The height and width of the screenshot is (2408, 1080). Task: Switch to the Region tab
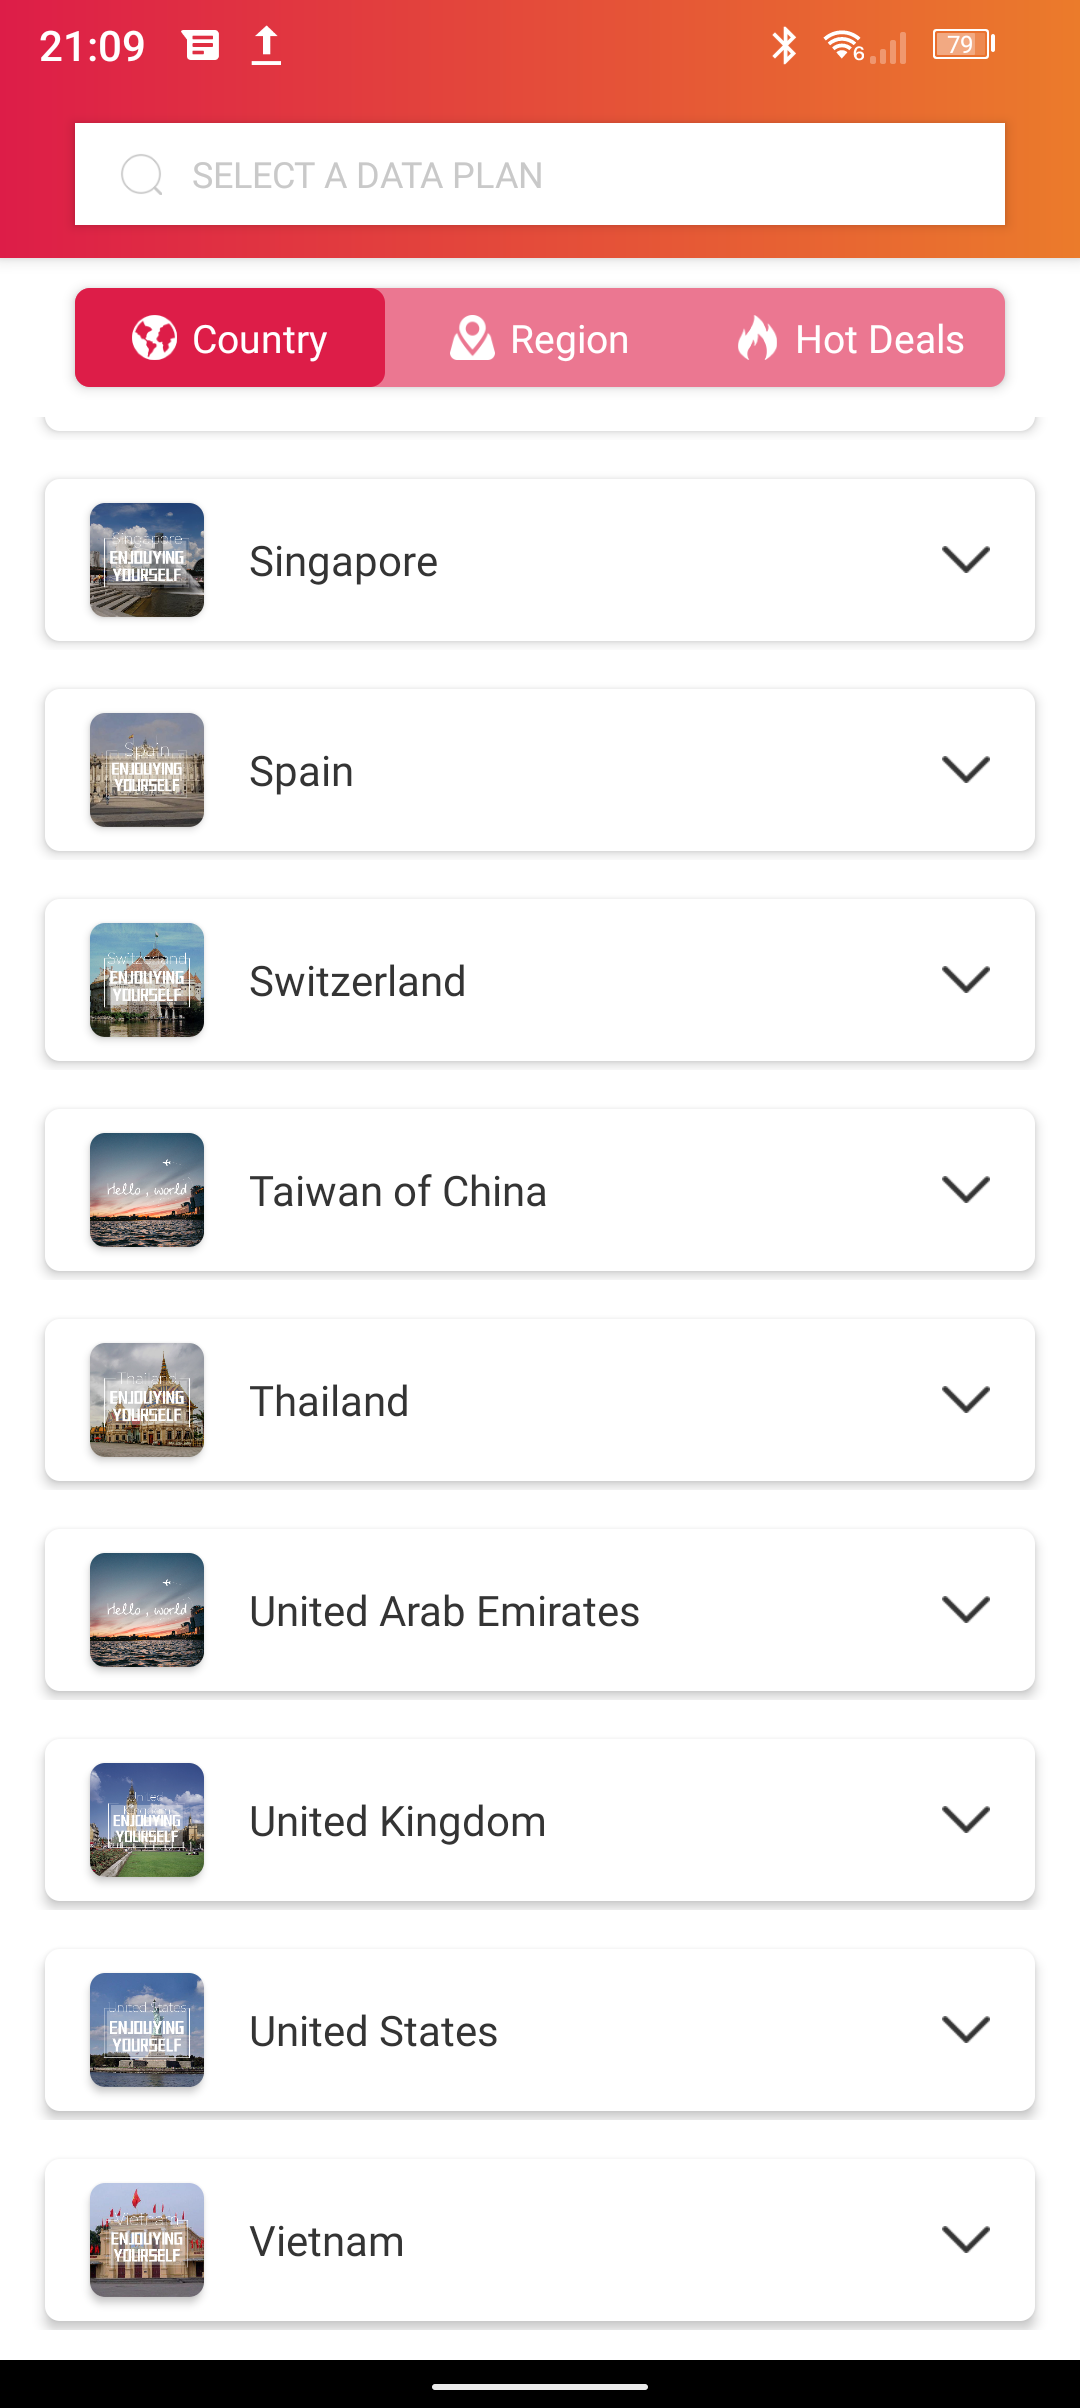[x=540, y=338]
